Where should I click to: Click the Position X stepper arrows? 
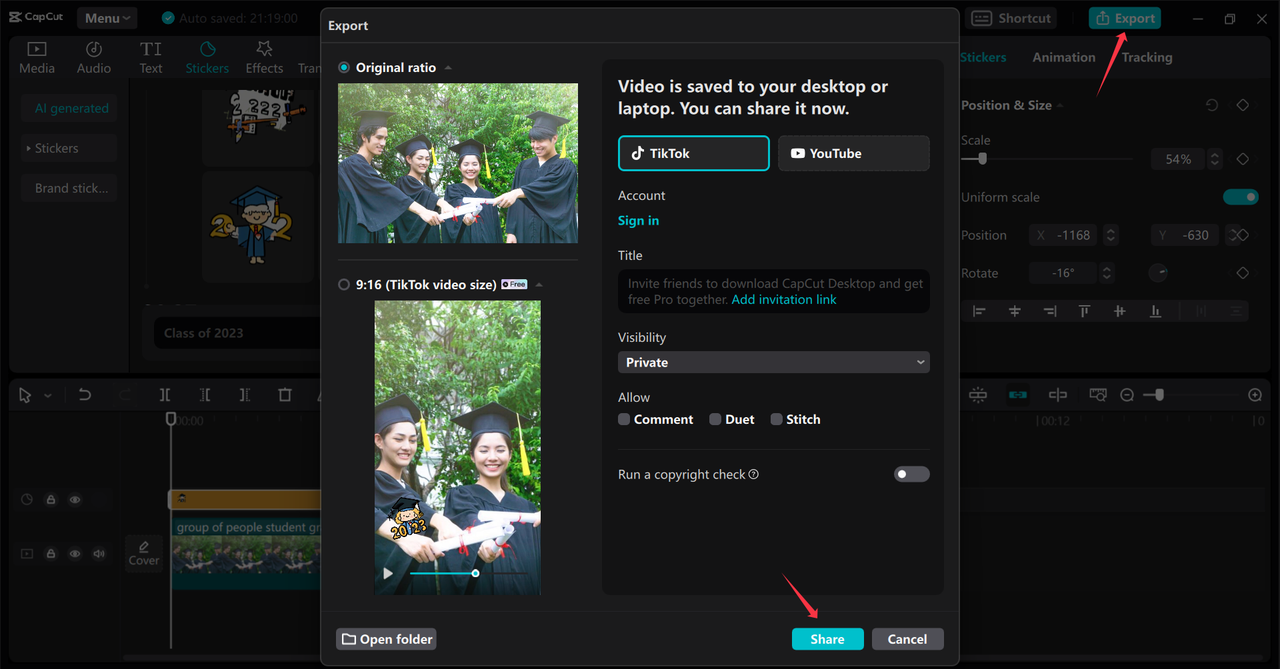click(x=1110, y=235)
